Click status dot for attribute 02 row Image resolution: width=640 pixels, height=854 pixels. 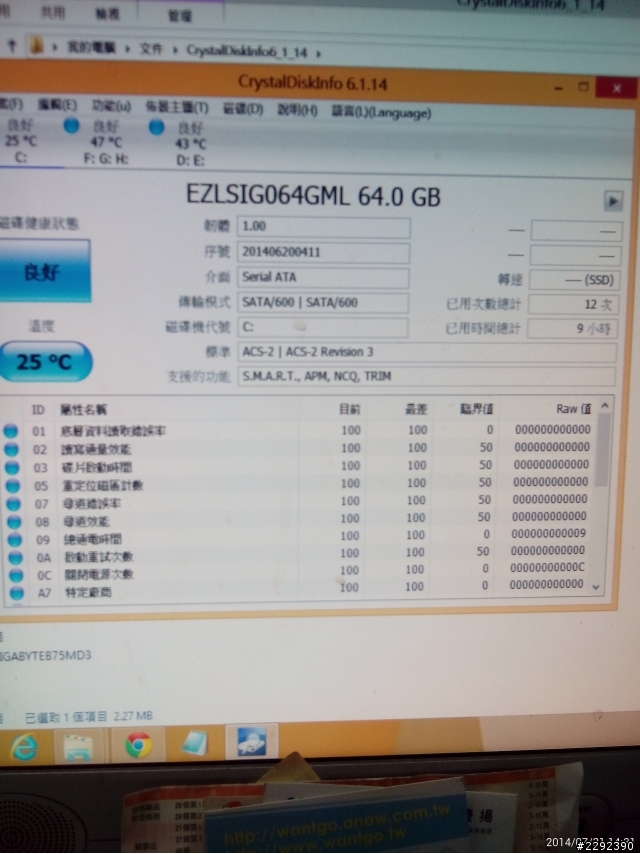11,449
